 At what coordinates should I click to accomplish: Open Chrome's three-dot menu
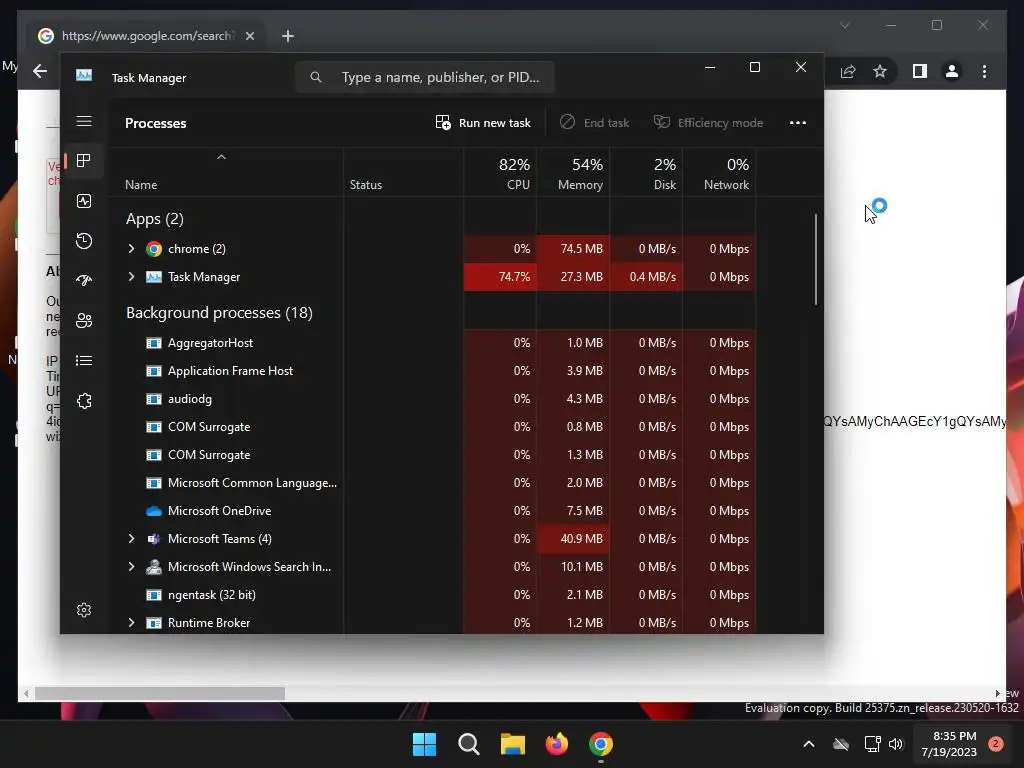tap(984, 71)
